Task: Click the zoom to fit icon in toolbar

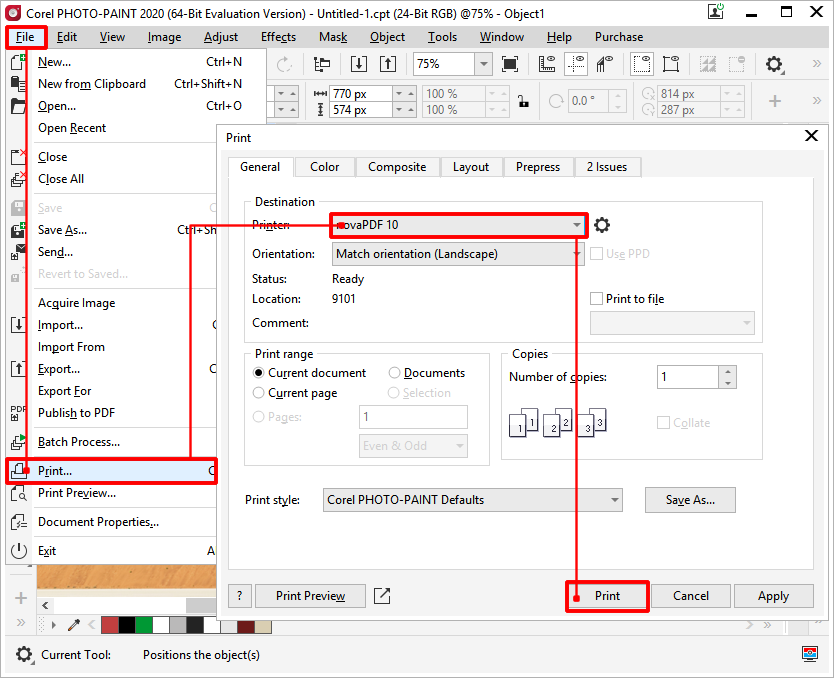Action: [510, 64]
